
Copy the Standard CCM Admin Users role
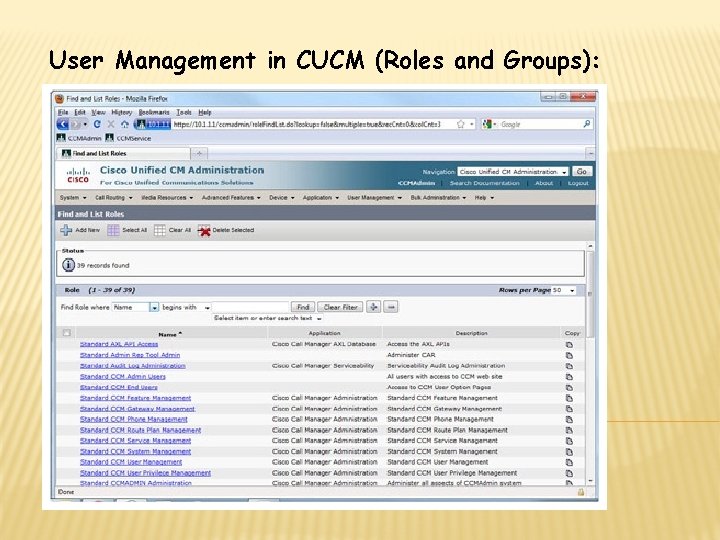point(569,377)
